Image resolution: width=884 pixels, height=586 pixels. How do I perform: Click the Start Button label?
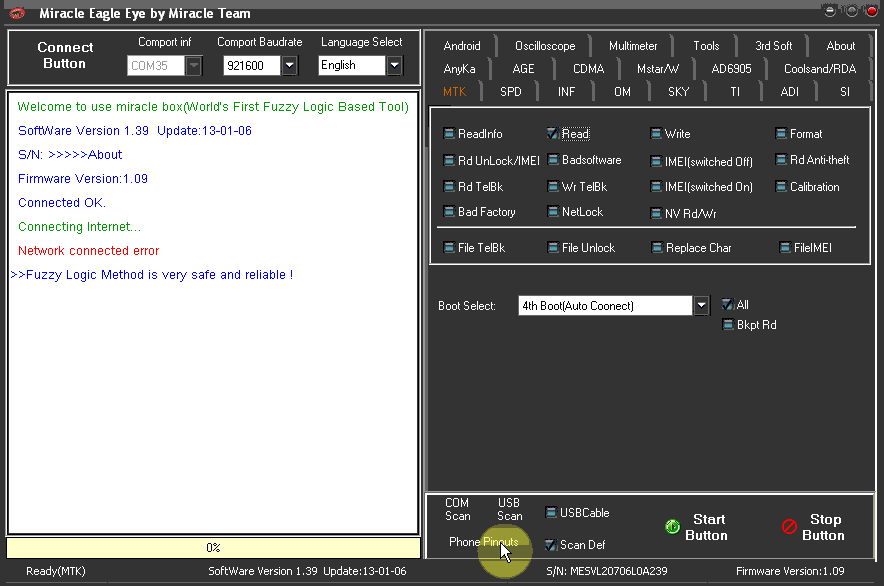pyautogui.click(x=707, y=527)
